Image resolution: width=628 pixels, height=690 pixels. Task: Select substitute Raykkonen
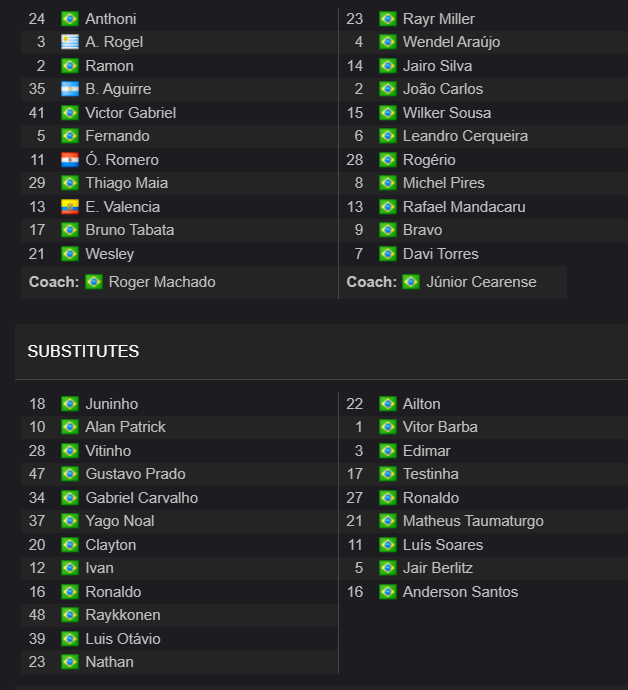point(123,615)
